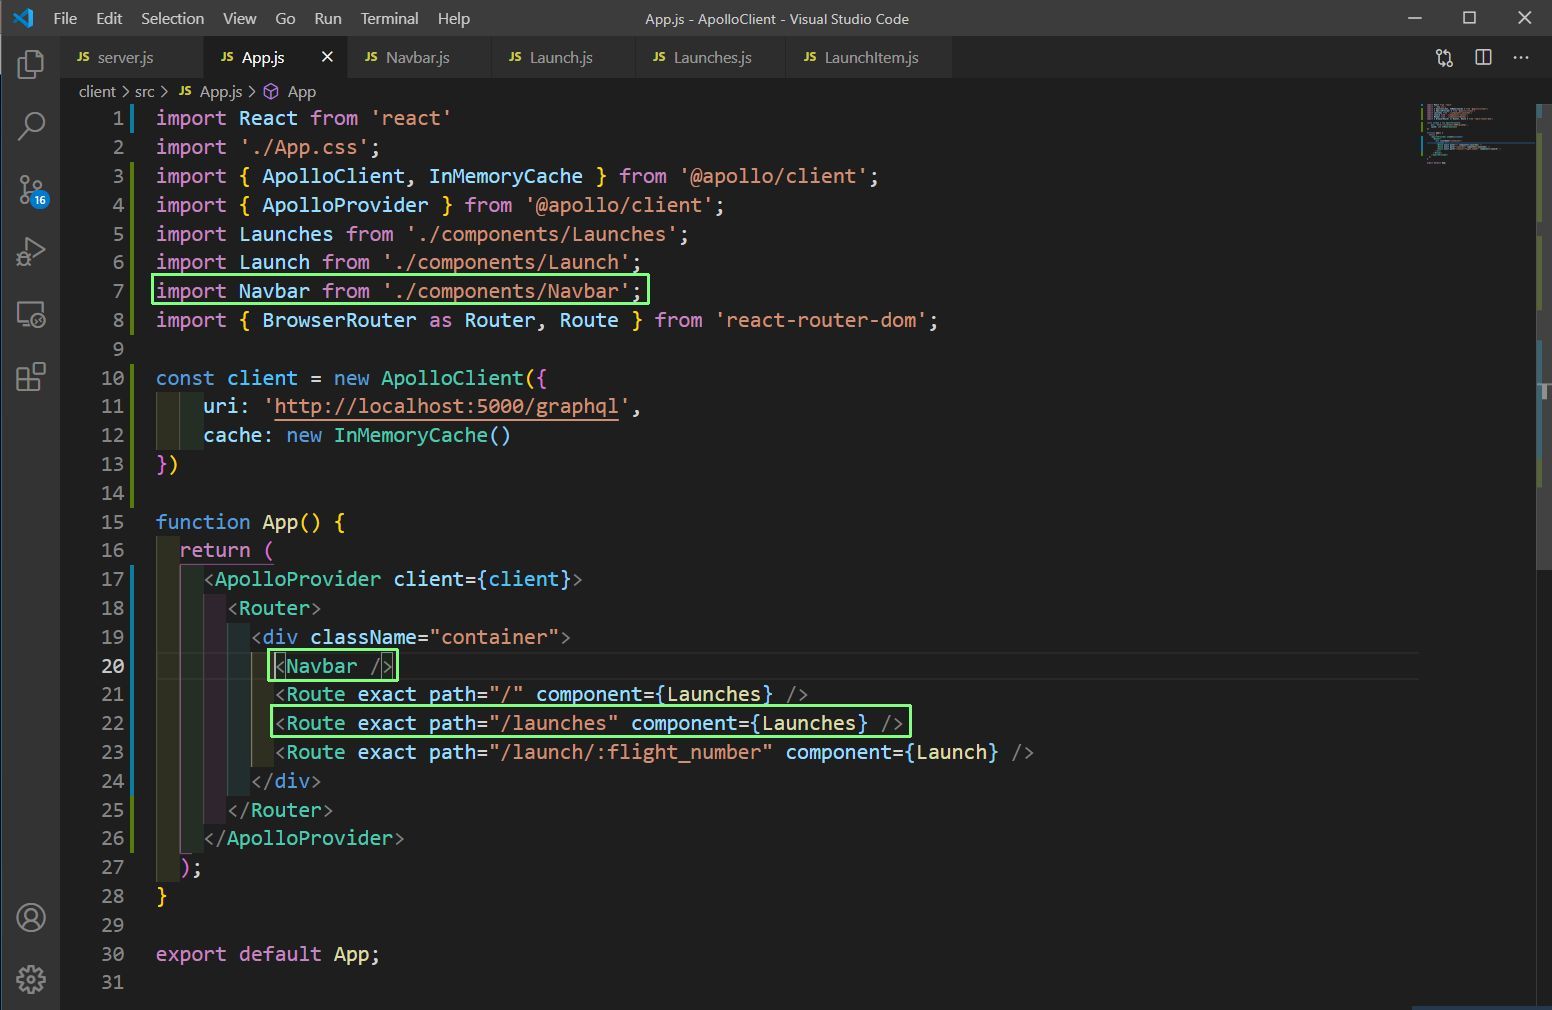Viewport: 1552px width, 1010px height.
Task: Click 'const client' declaration text
Action: (226, 378)
